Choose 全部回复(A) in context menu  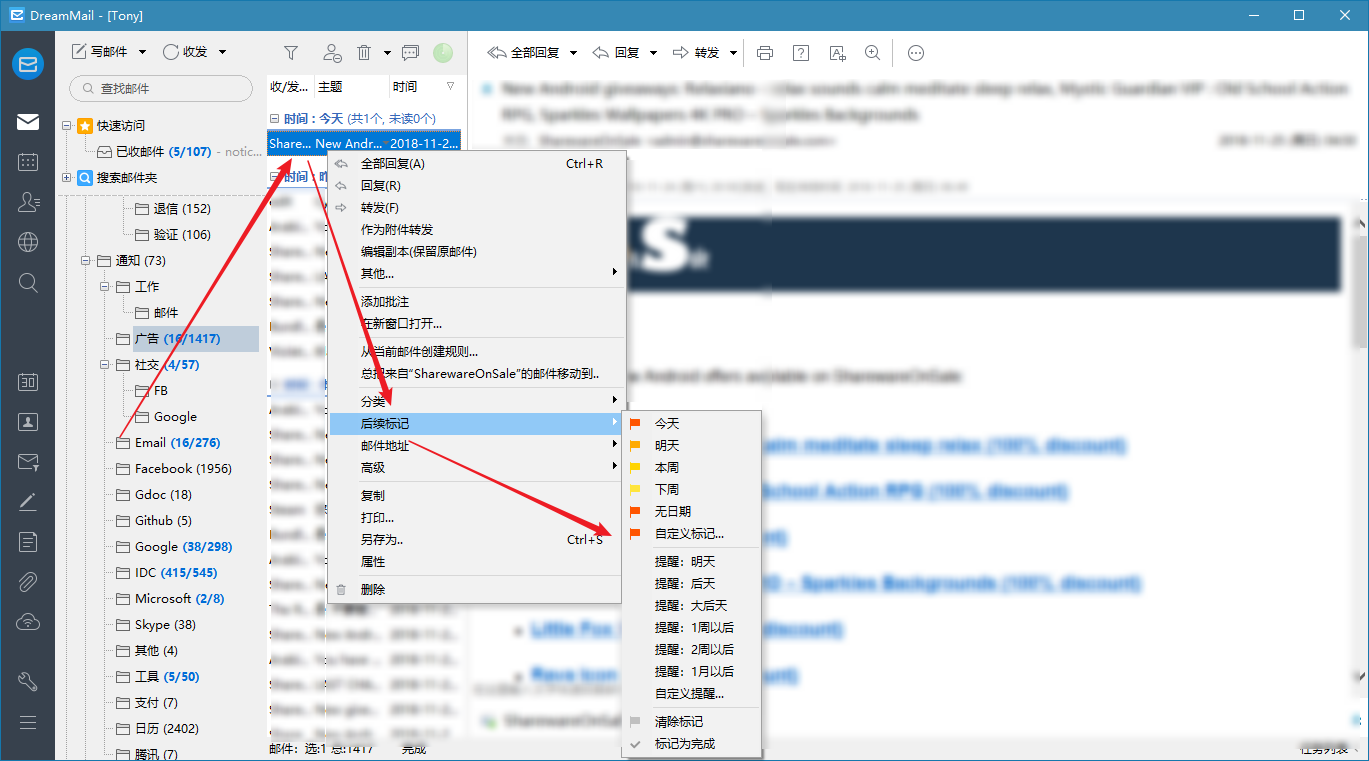(x=476, y=164)
